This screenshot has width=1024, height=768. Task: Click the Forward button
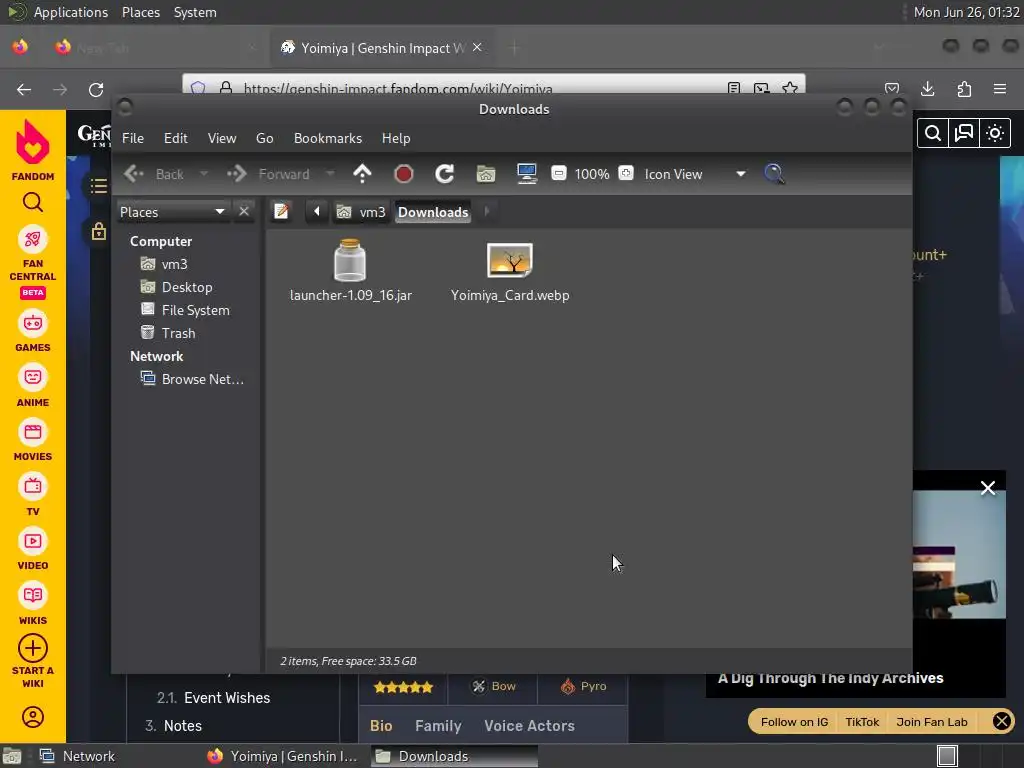(268, 174)
